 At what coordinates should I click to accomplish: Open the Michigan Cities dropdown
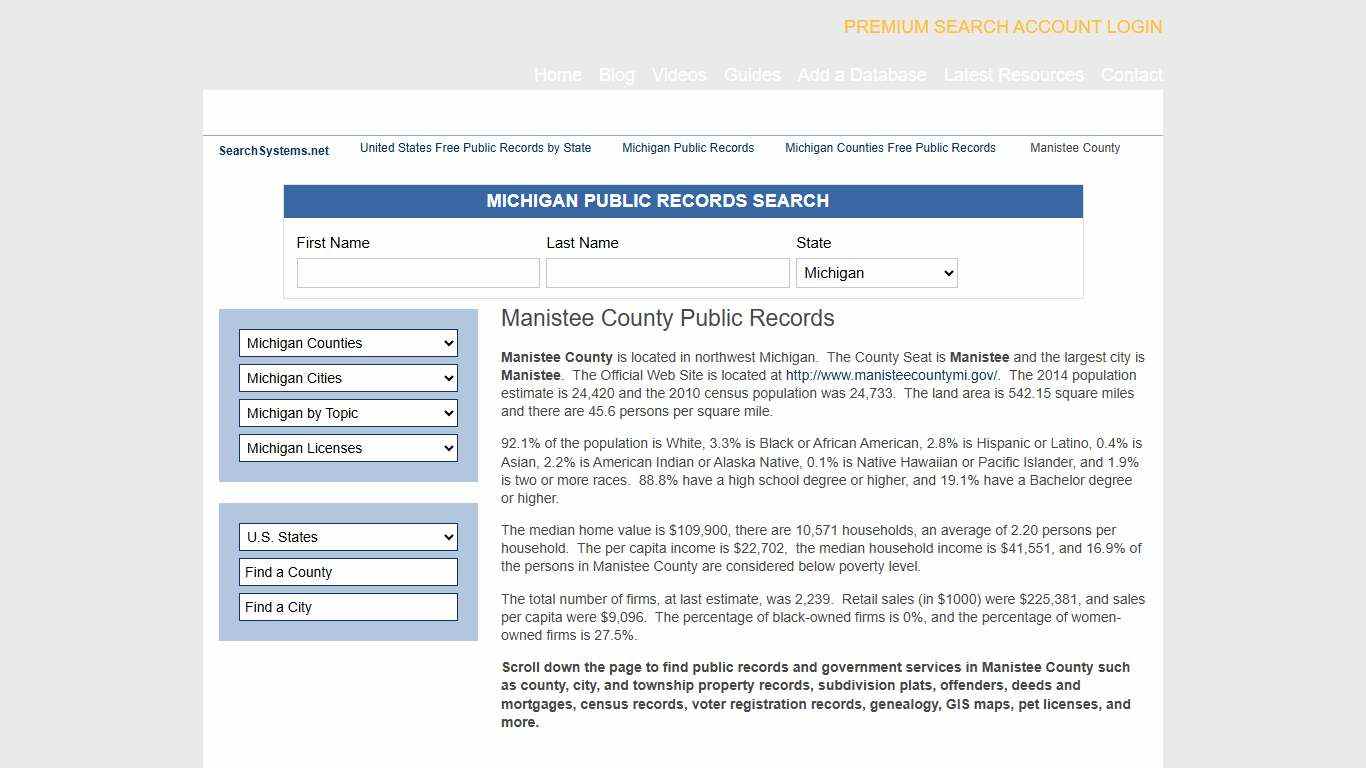click(348, 378)
